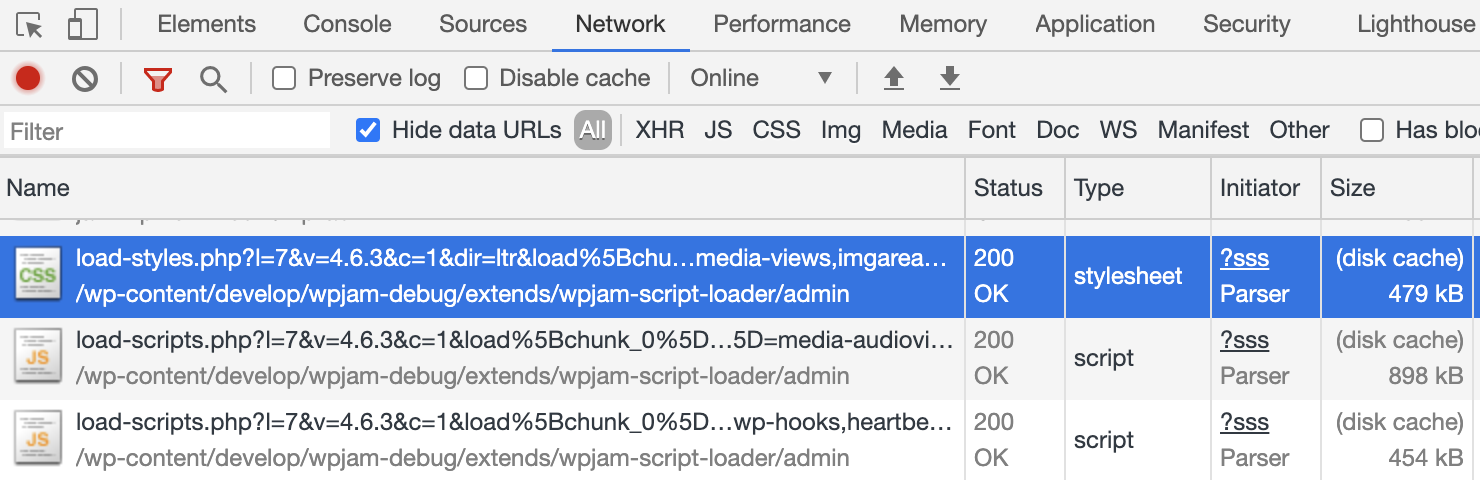
Task: Toggle the red filter funnel icon
Action: pos(157,78)
